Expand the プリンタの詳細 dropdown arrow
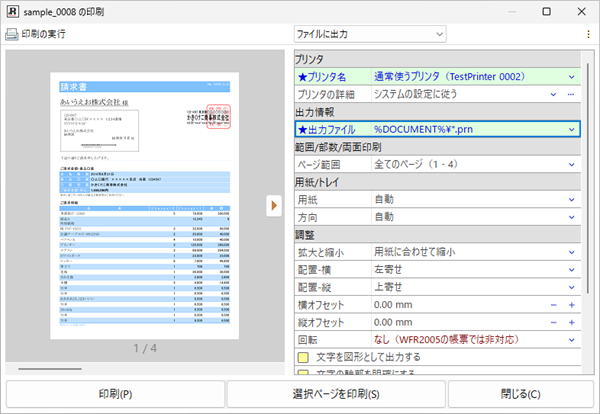 tap(553, 95)
